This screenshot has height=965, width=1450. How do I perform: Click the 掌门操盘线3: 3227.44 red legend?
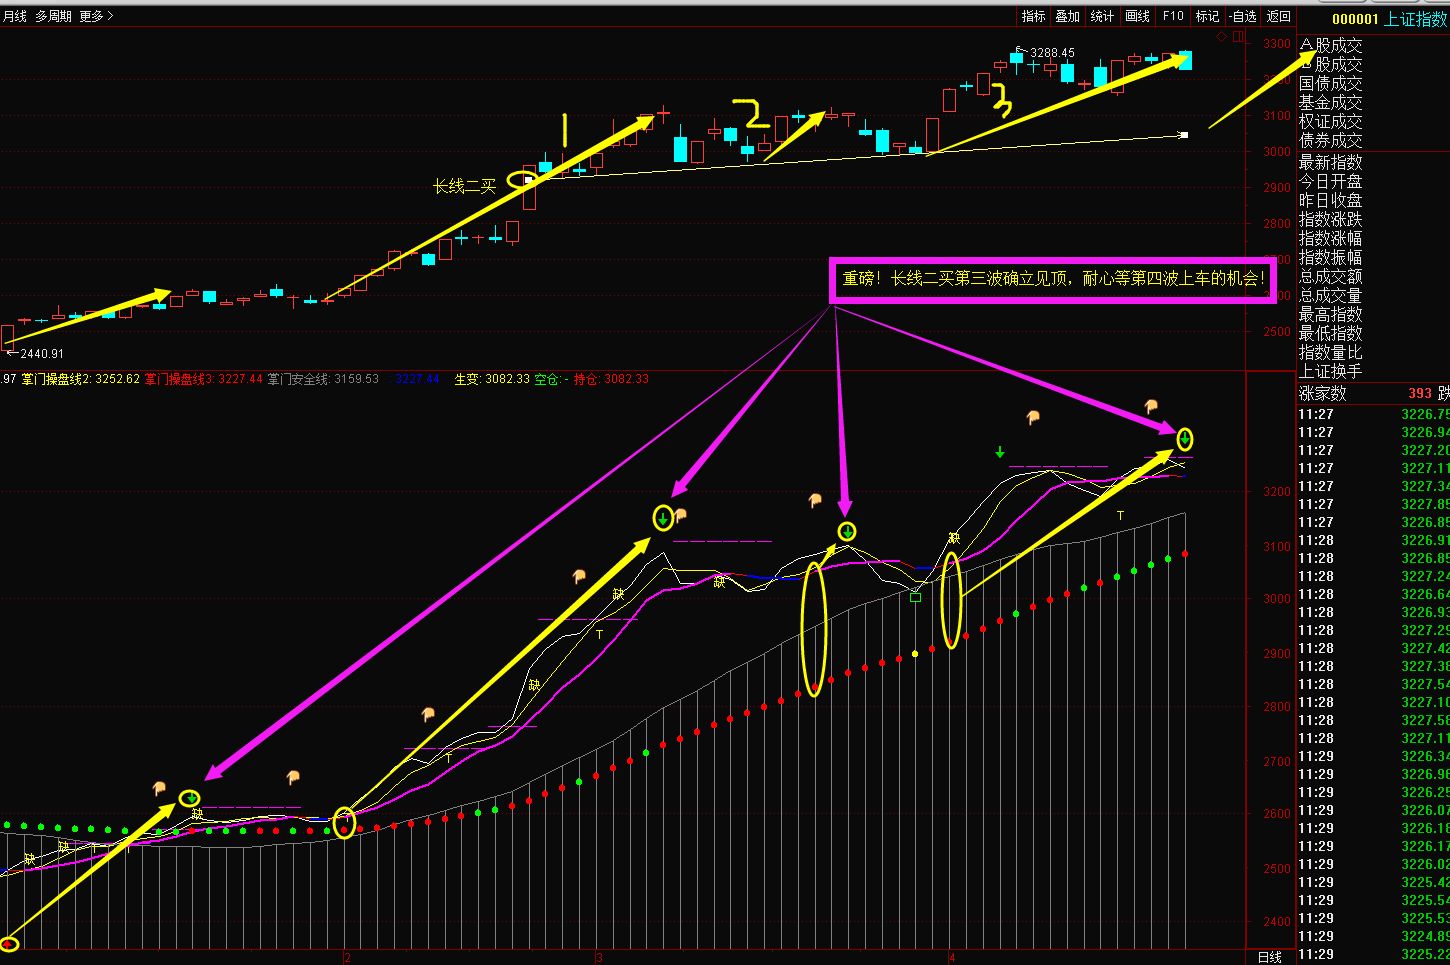(x=204, y=380)
